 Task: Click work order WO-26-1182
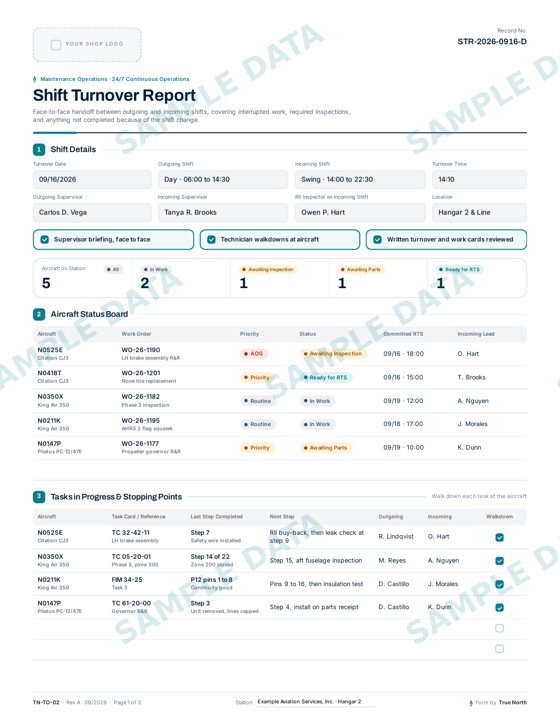click(x=141, y=397)
